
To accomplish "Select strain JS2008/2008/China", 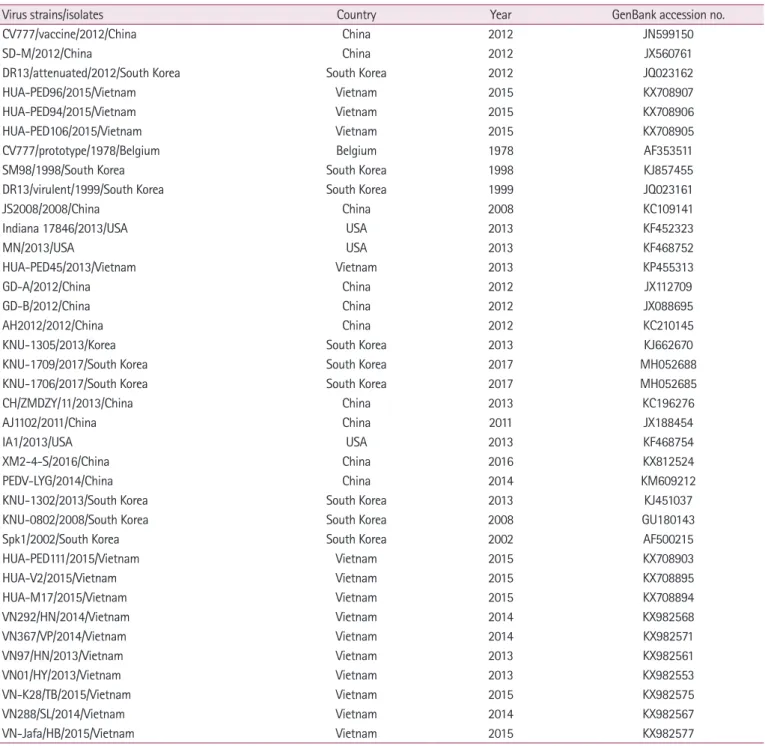I will click(51, 209).
